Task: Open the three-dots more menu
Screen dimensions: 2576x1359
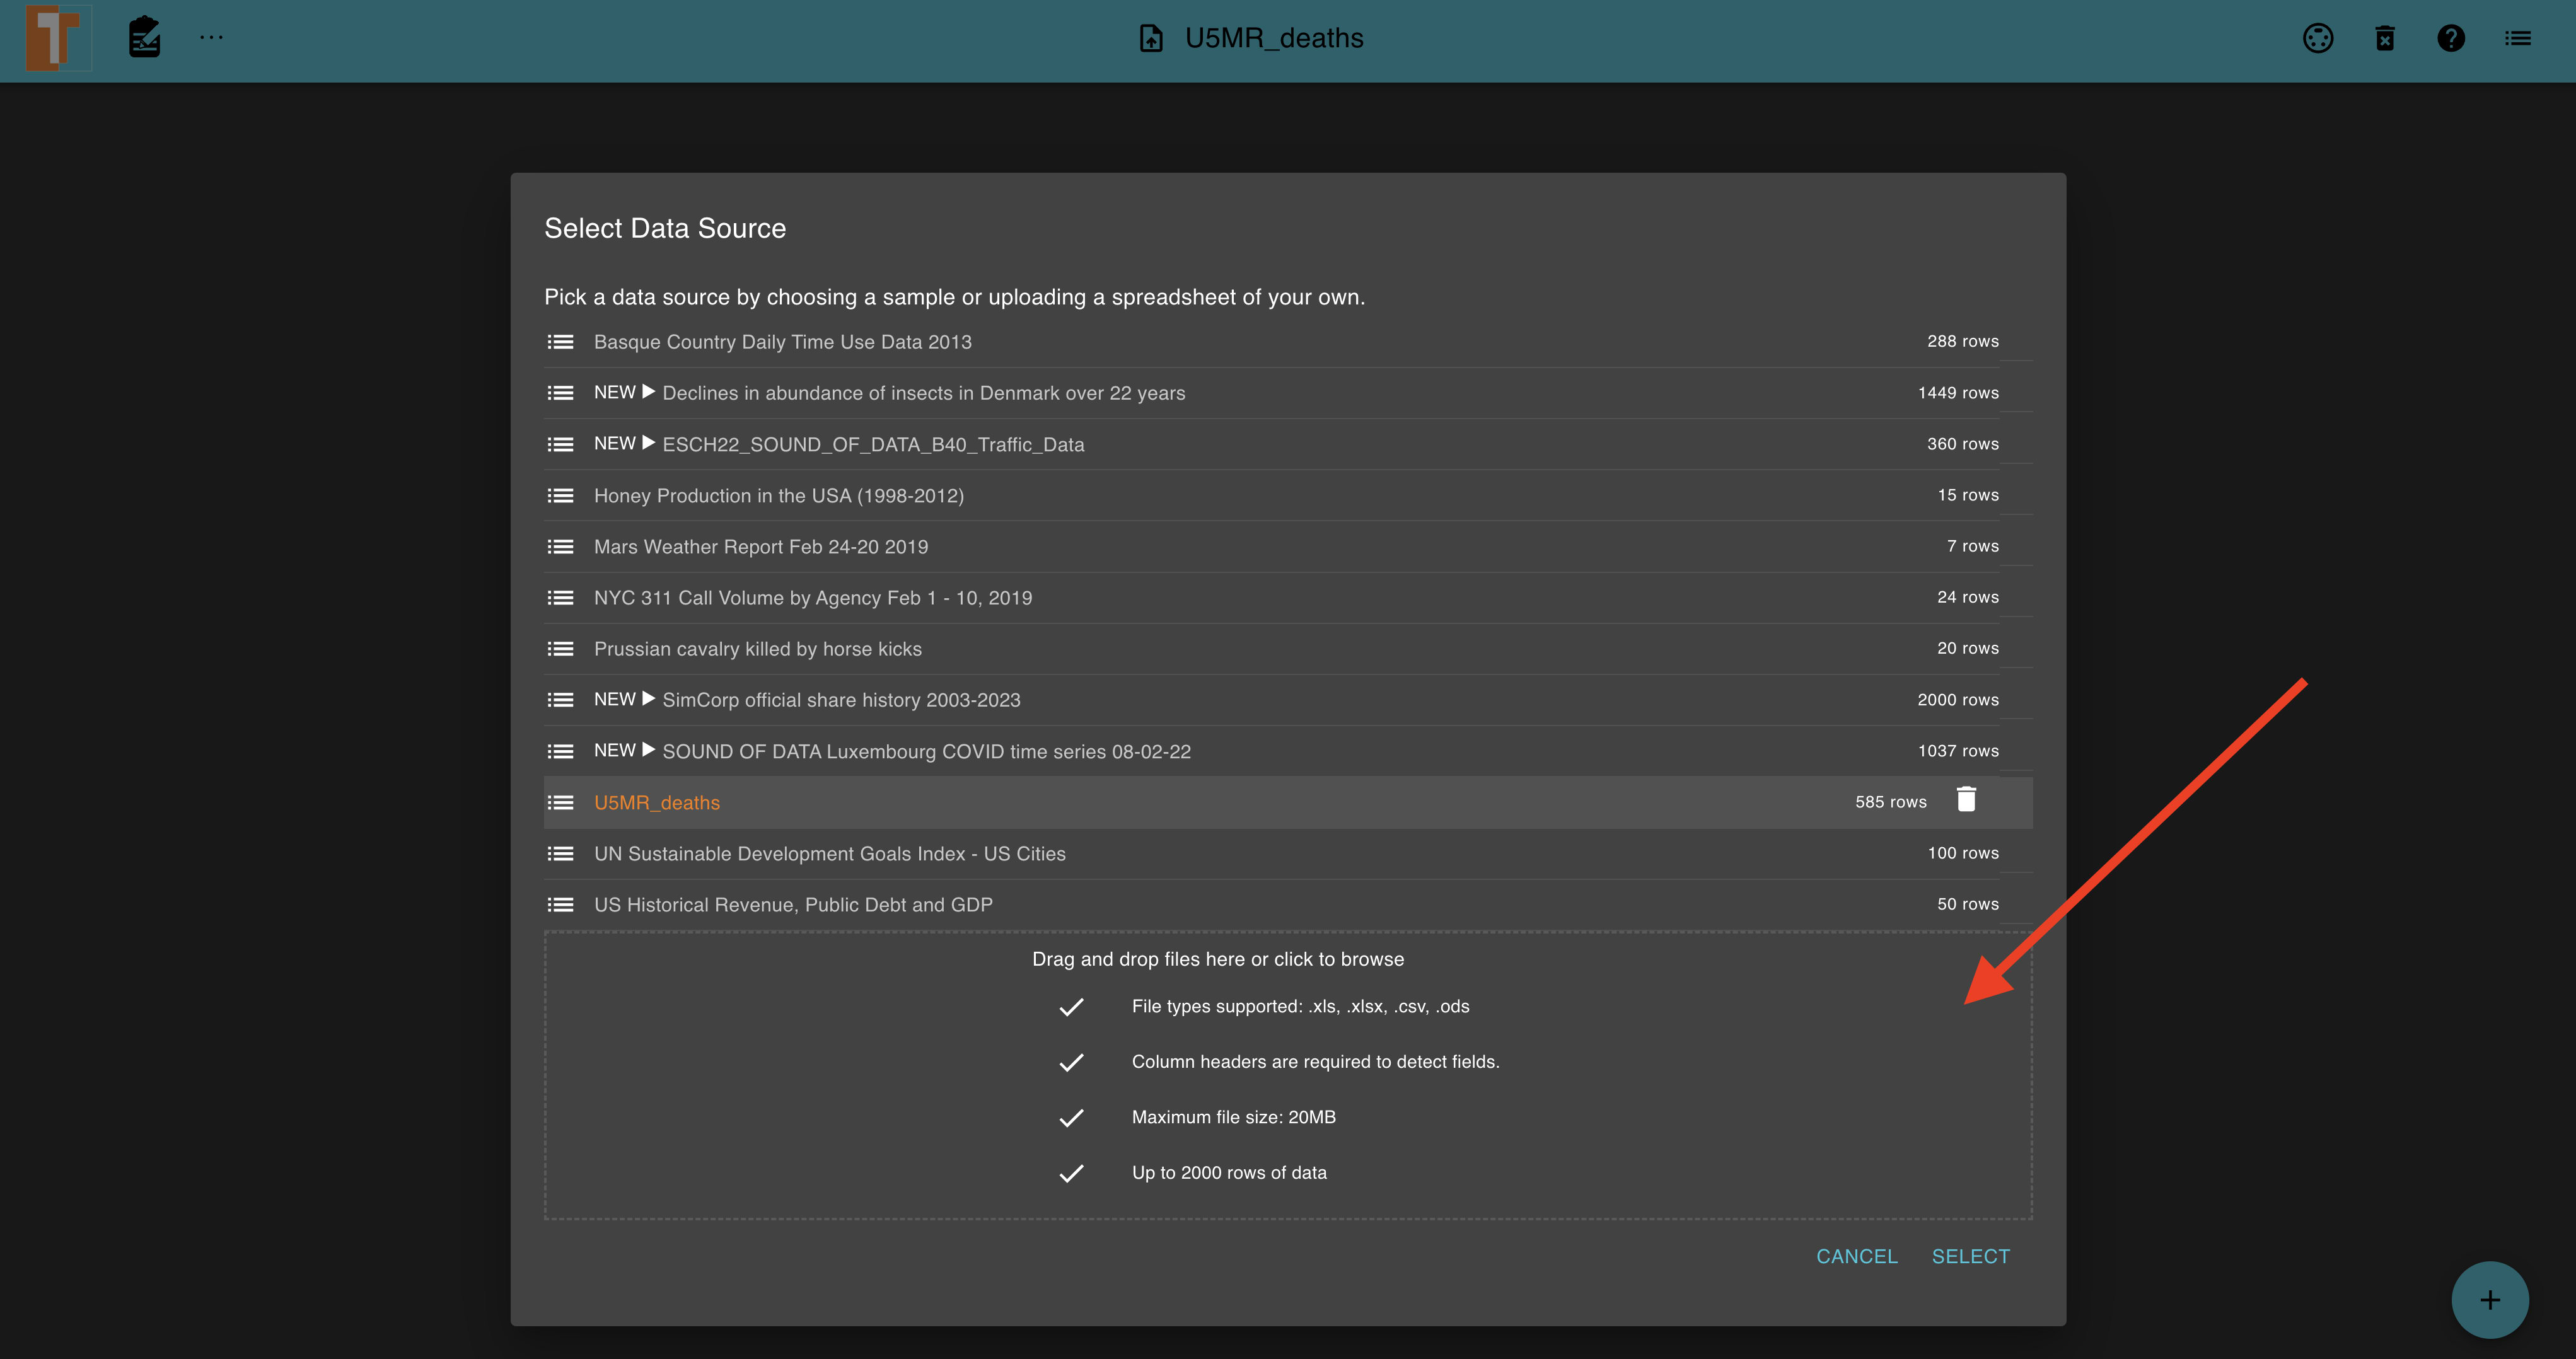Action: [x=211, y=38]
